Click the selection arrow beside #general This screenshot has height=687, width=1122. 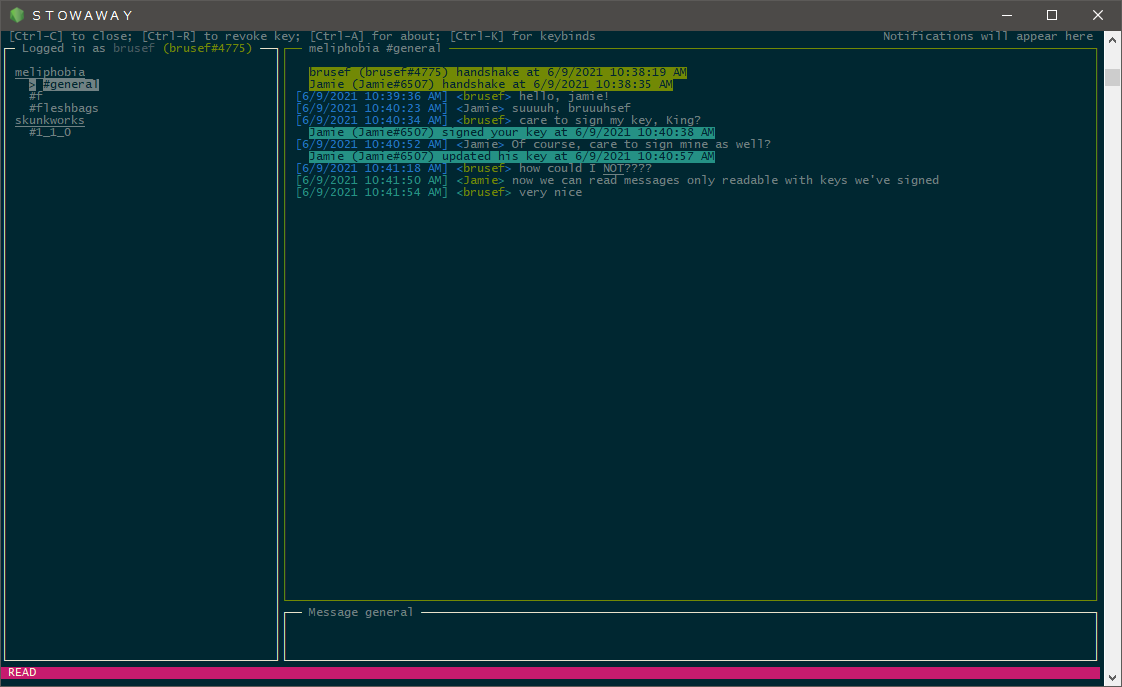tap(32, 85)
